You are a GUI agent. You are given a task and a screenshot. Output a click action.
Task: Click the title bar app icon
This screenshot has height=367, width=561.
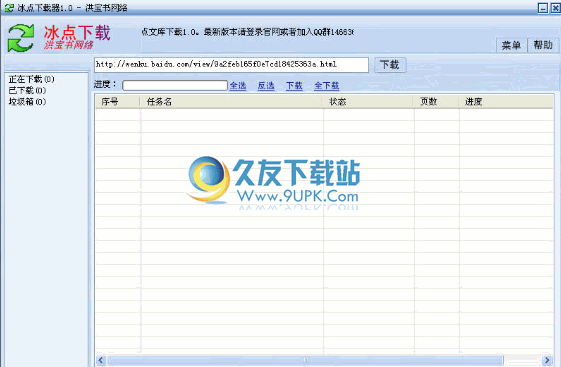pos(9,8)
